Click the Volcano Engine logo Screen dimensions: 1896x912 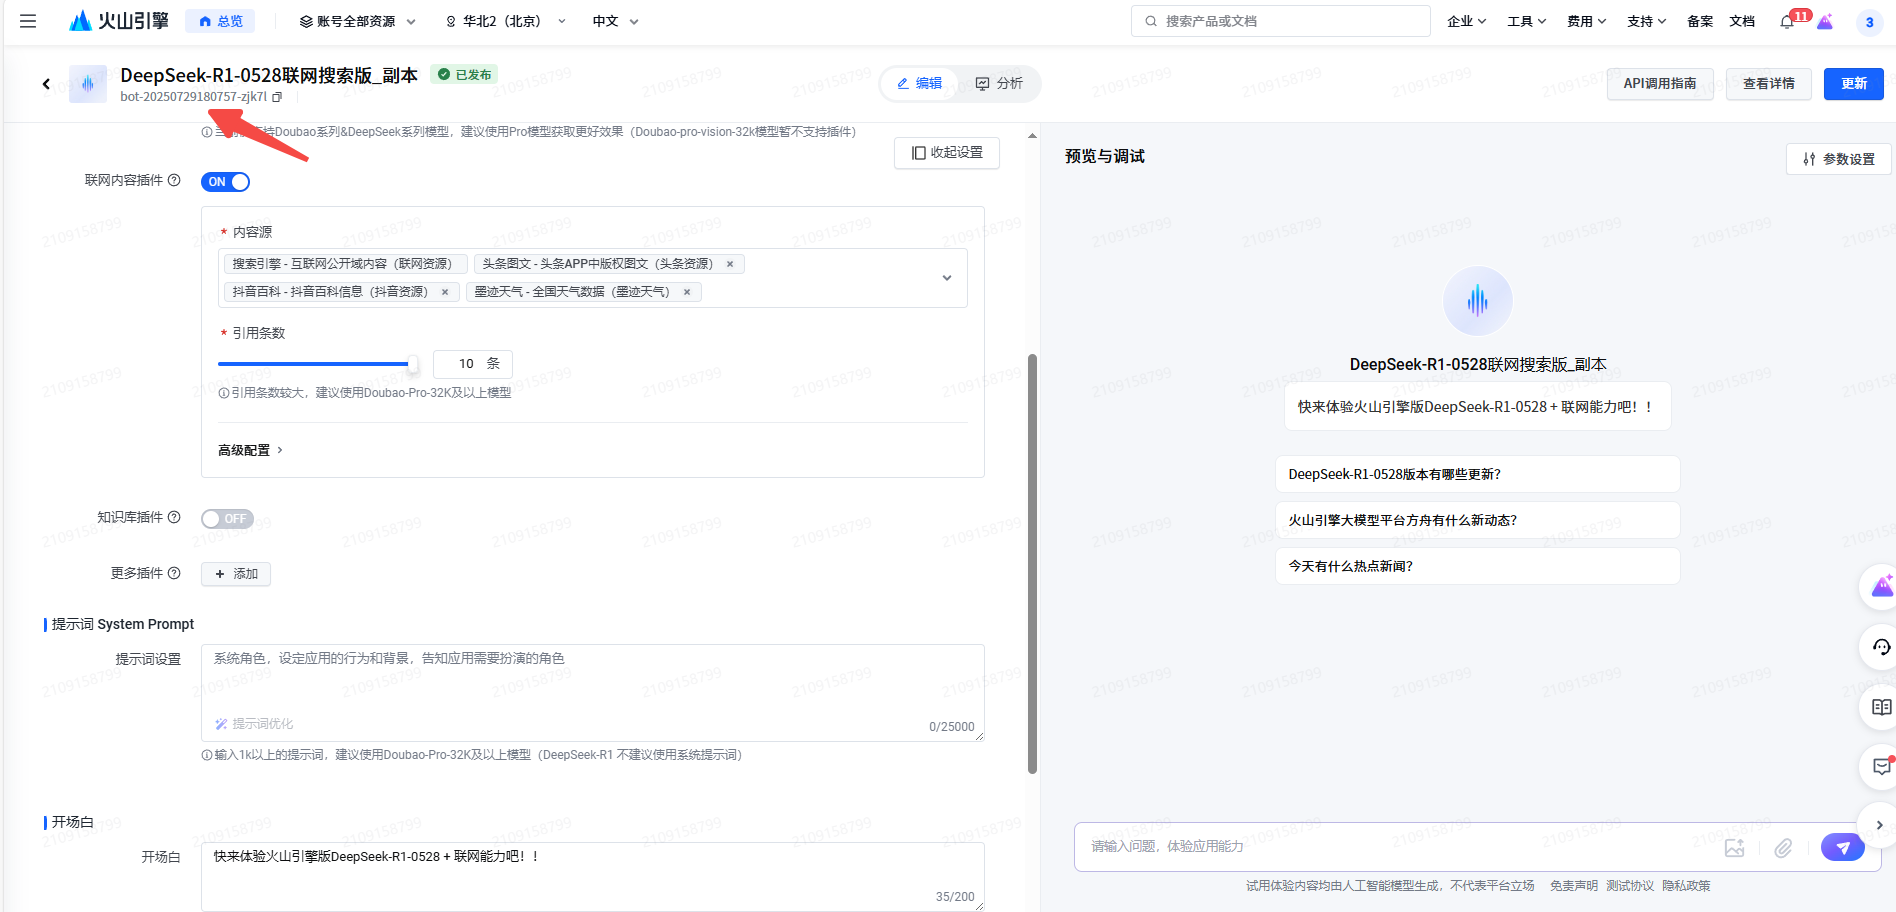tap(119, 21)
